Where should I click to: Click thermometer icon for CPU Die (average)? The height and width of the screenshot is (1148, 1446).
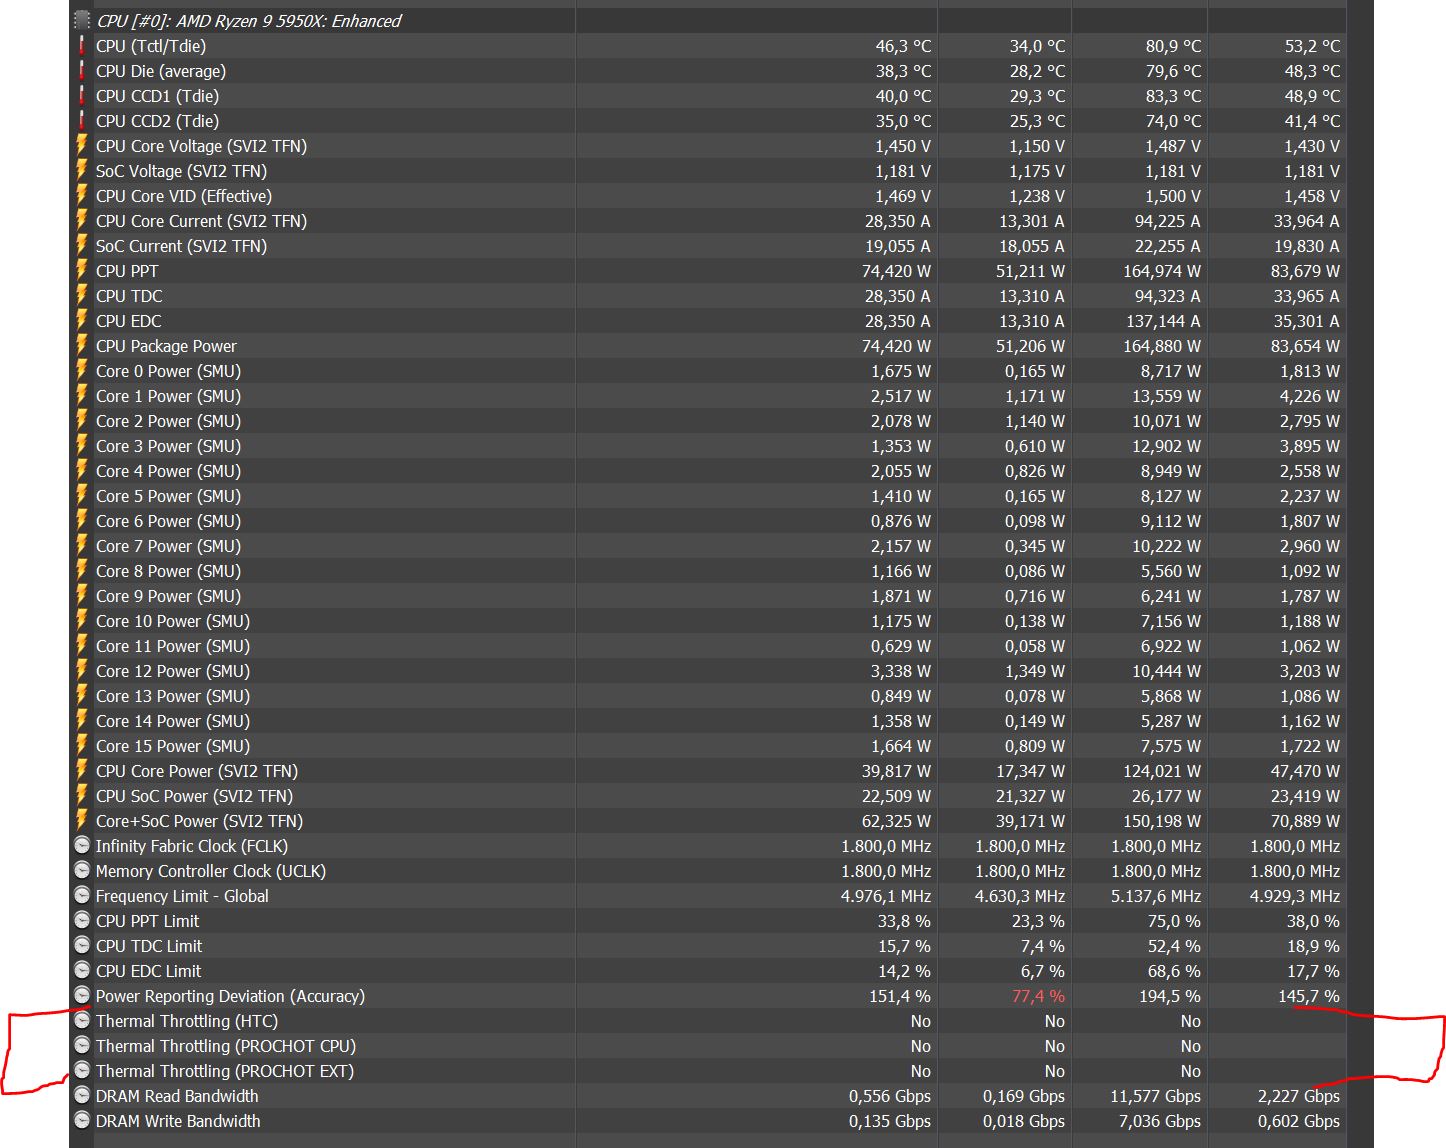(82, 70)
